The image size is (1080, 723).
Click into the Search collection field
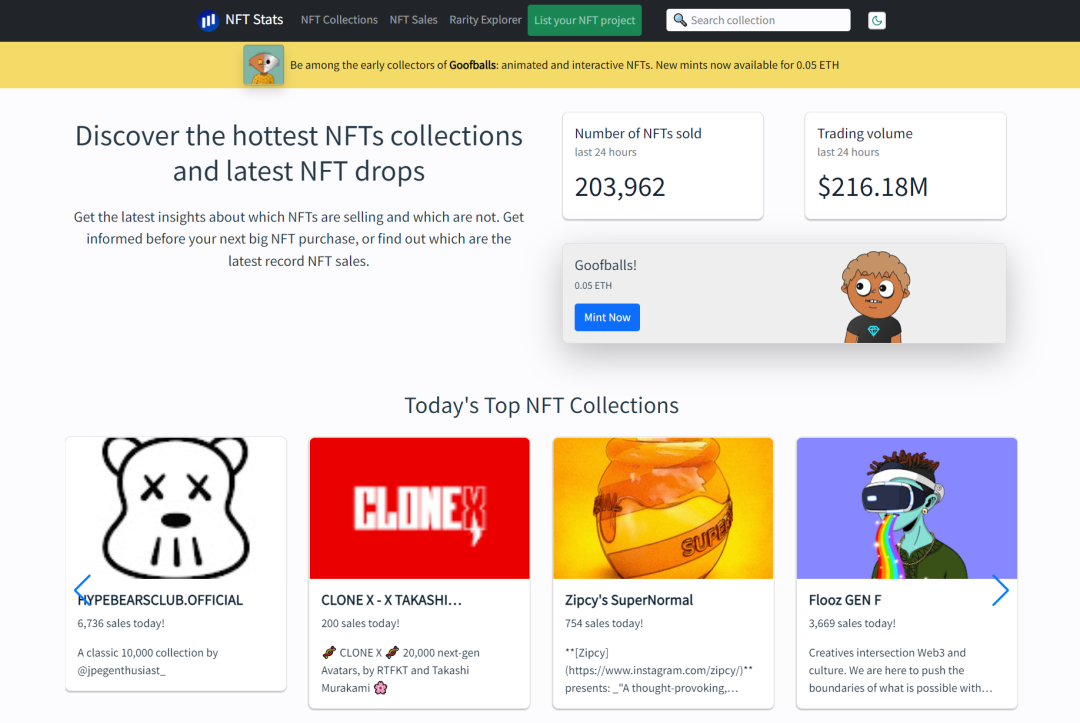point(758,20)
